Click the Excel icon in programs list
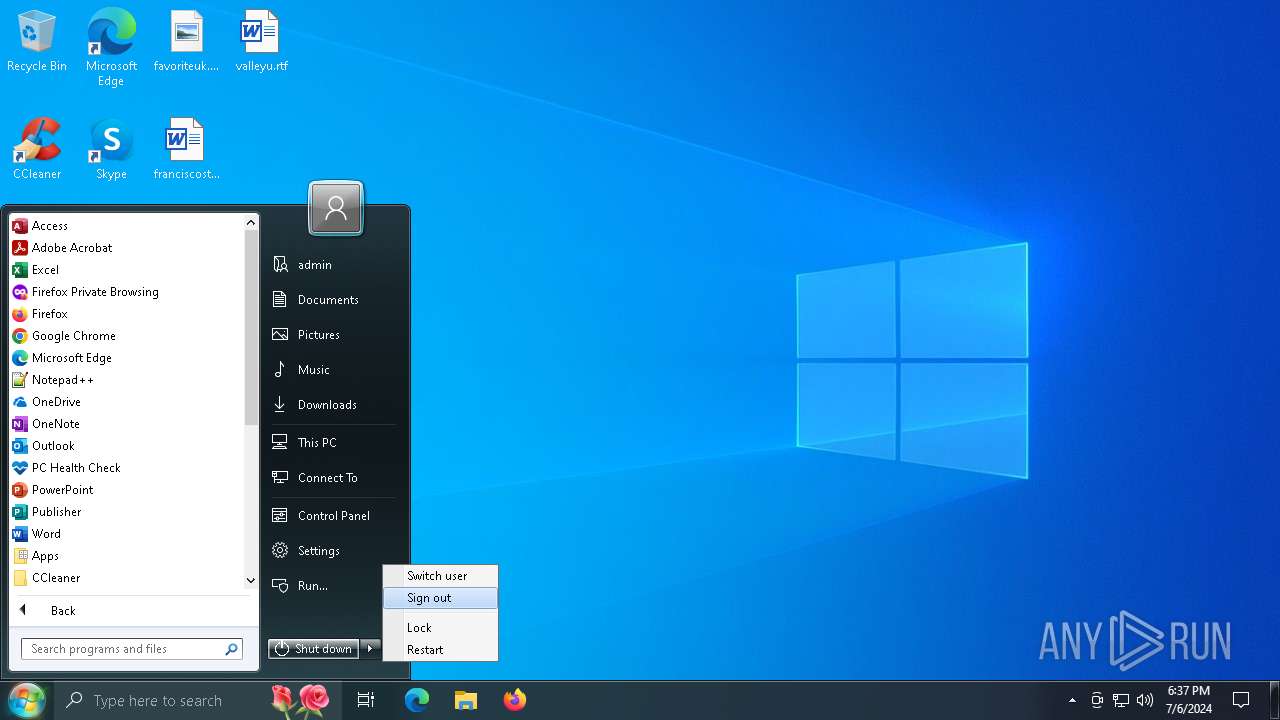This screenshot has width=1280, height=720. tap(20, 270)
